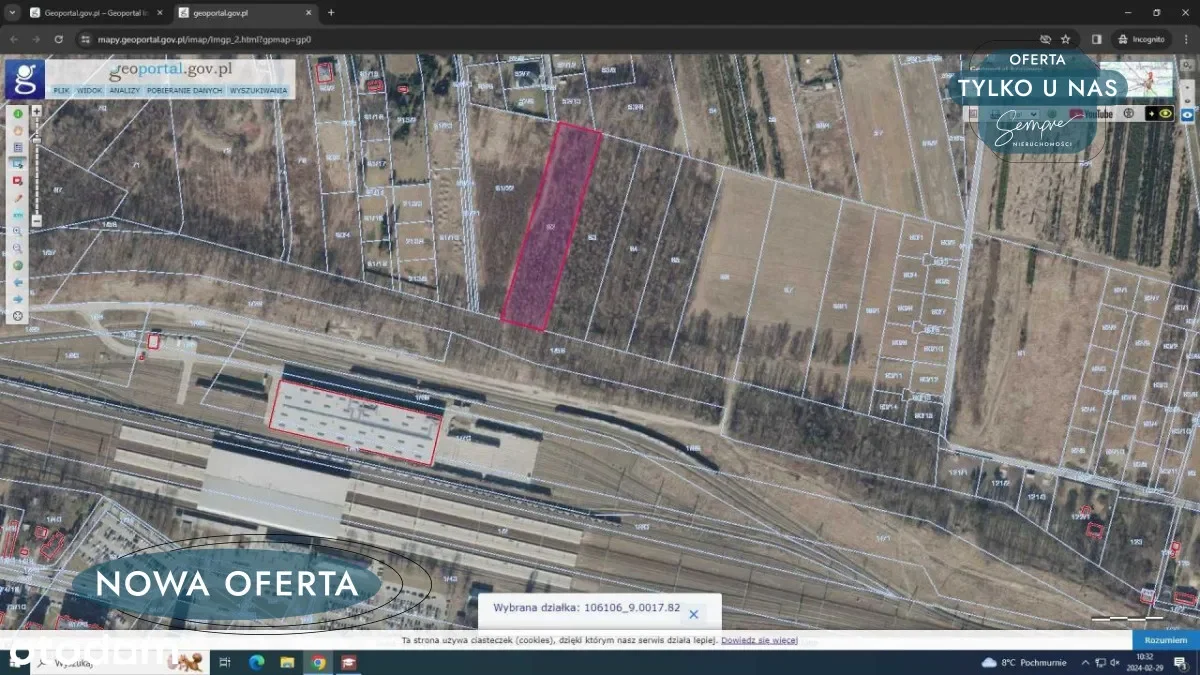
Task: Select the pan hand tool
Action: pos(18,130)
